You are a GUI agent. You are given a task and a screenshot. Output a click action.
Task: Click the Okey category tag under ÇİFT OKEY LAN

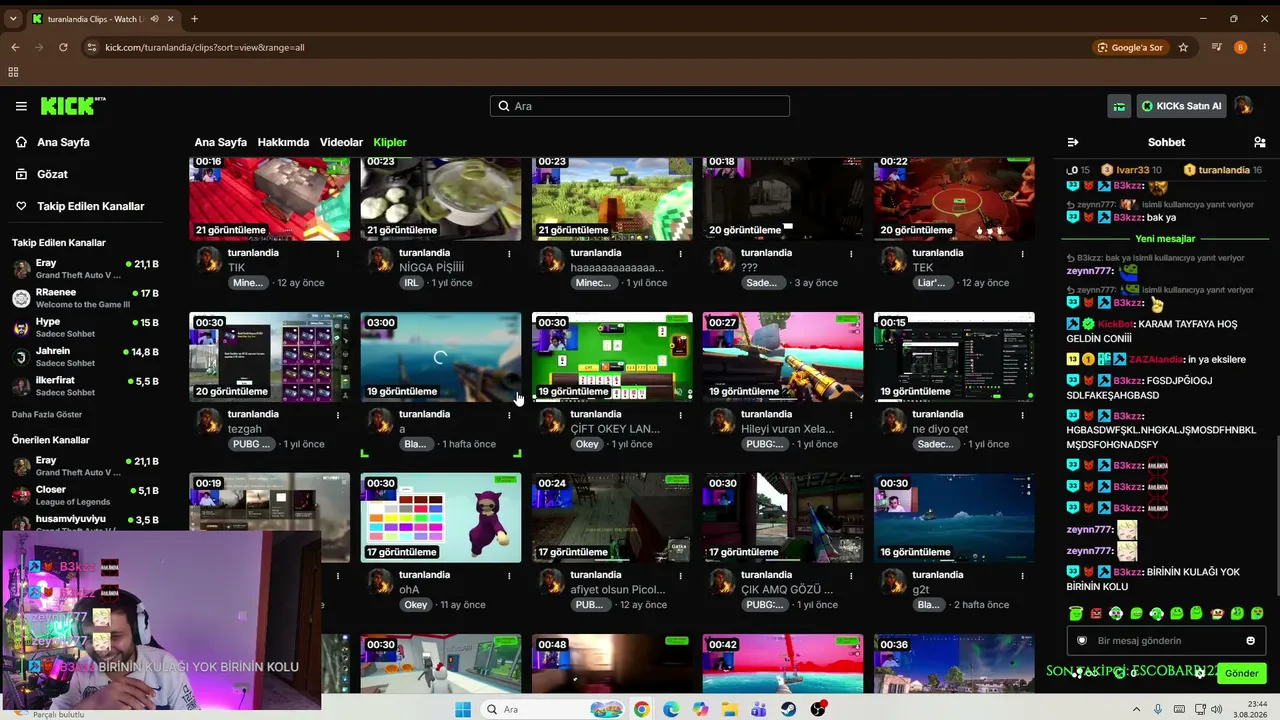pyautogui.click(x=587, y=444)
